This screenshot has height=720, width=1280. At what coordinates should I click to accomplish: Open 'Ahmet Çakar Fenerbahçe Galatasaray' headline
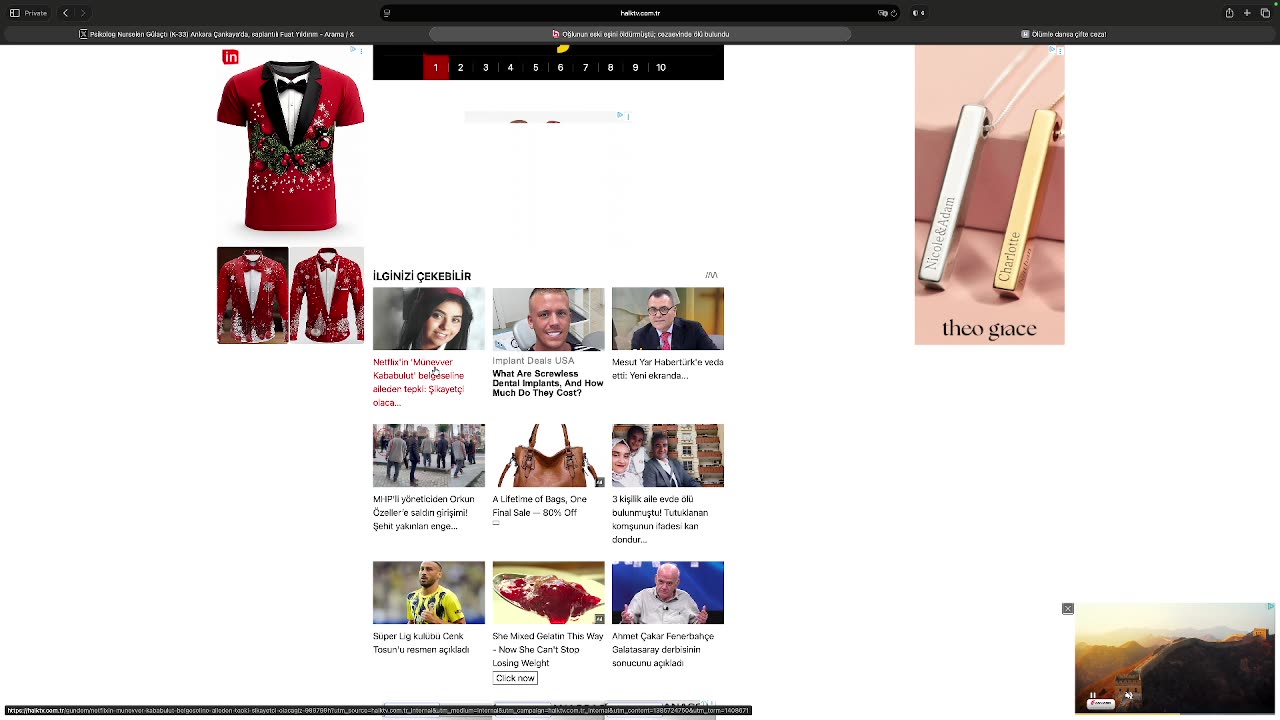(663, 649)
